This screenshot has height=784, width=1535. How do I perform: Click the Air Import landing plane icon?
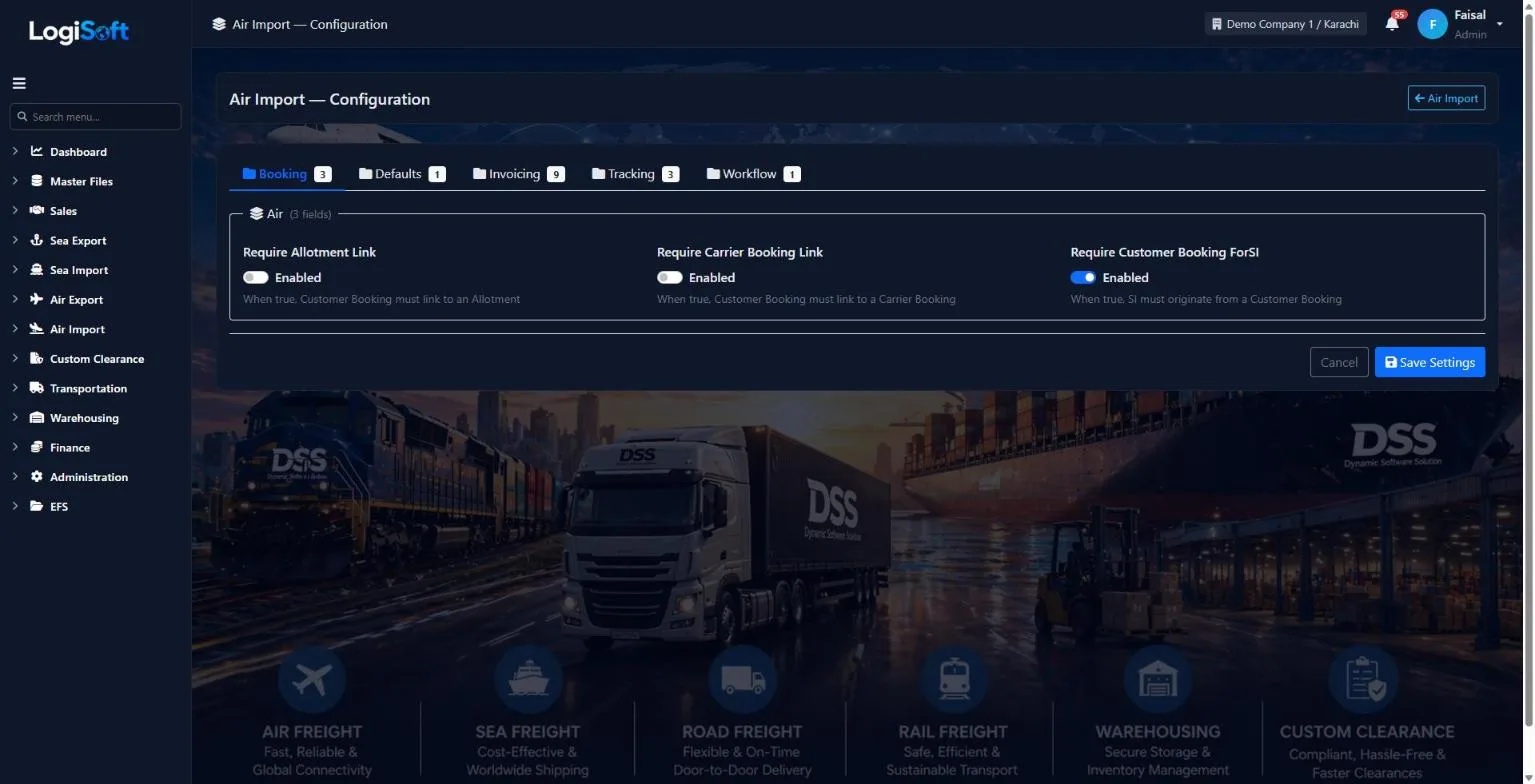coord(37,329)
